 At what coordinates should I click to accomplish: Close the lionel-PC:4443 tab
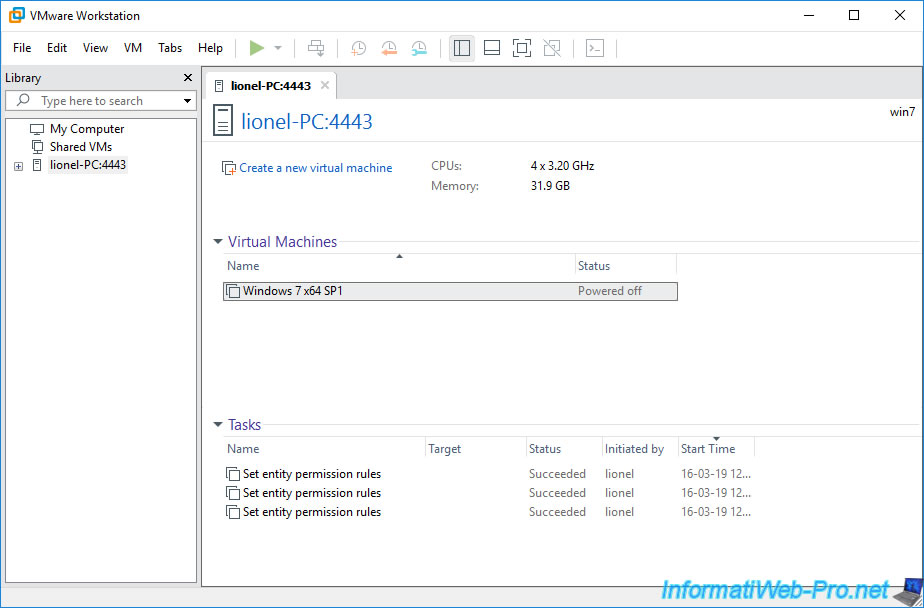click(x=325, y=85)
